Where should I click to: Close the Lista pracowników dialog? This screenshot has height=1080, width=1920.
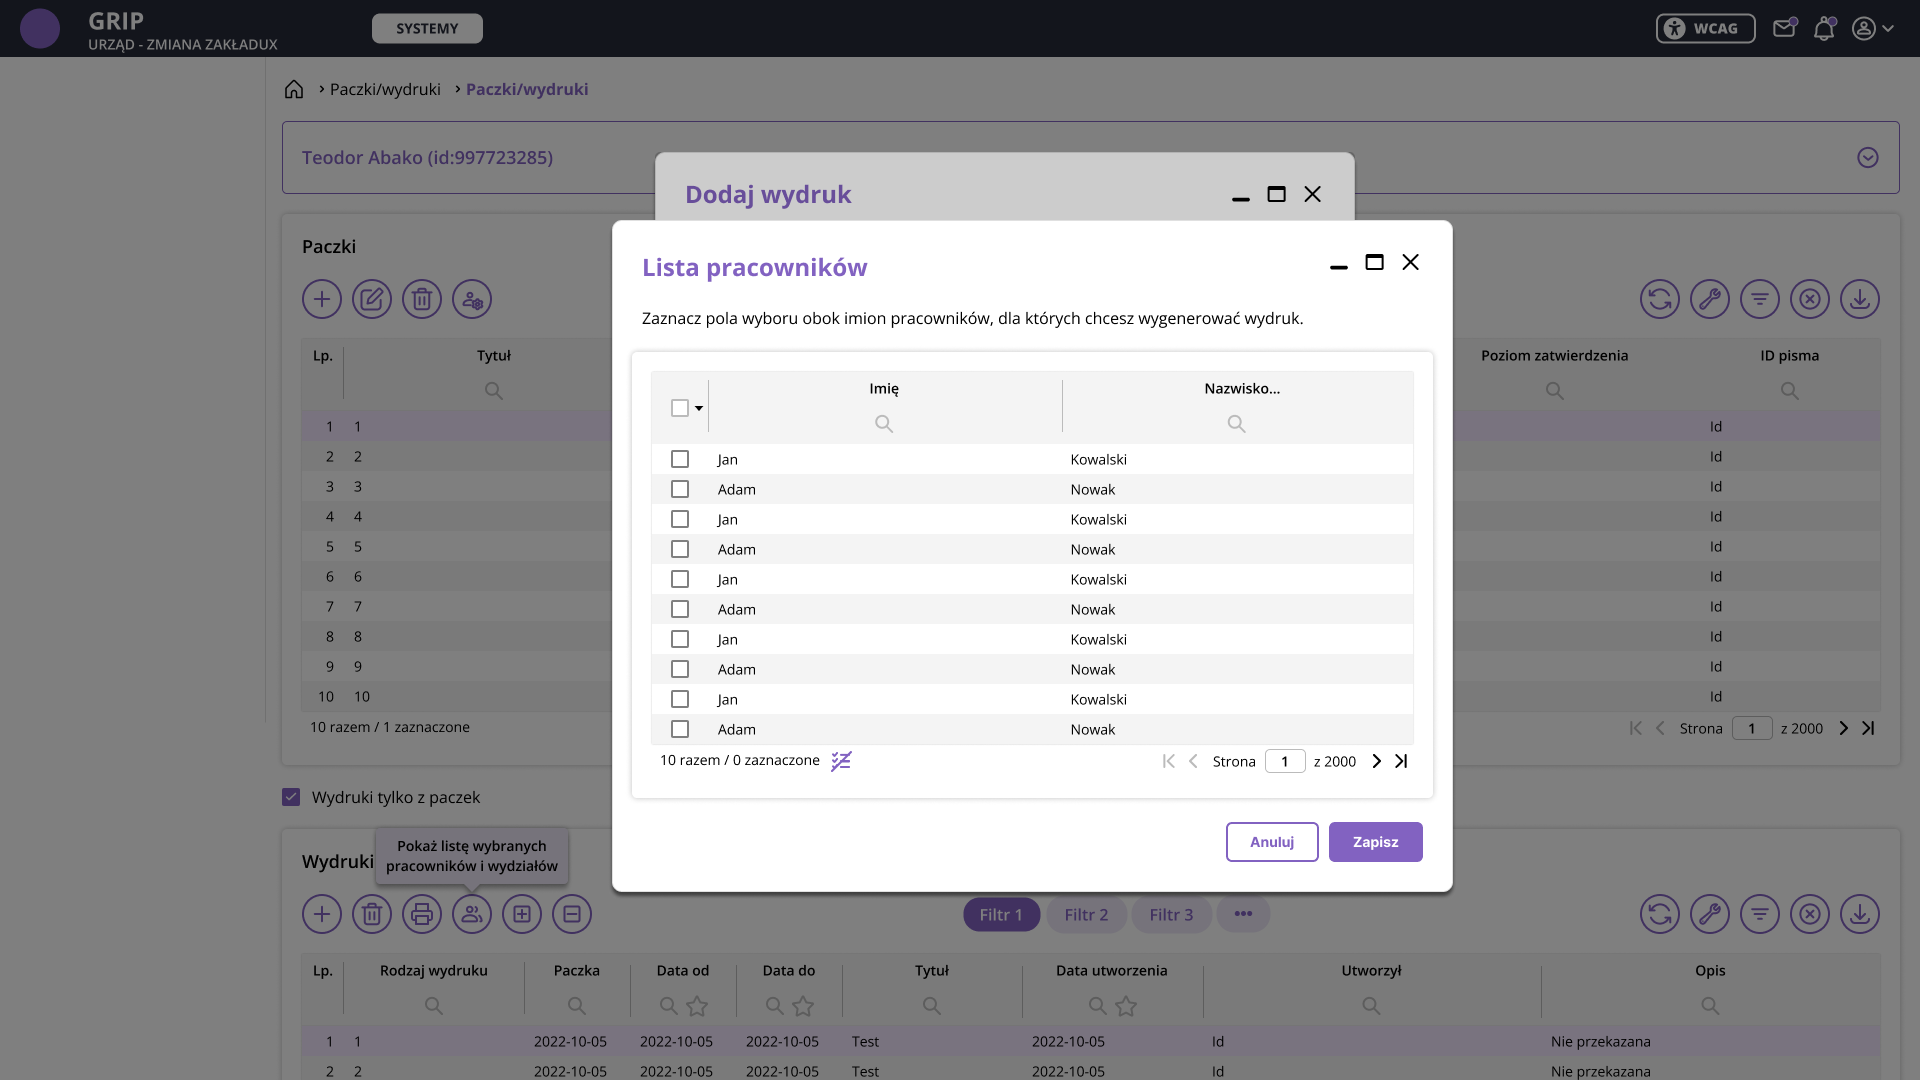(x=1411, y=262)
